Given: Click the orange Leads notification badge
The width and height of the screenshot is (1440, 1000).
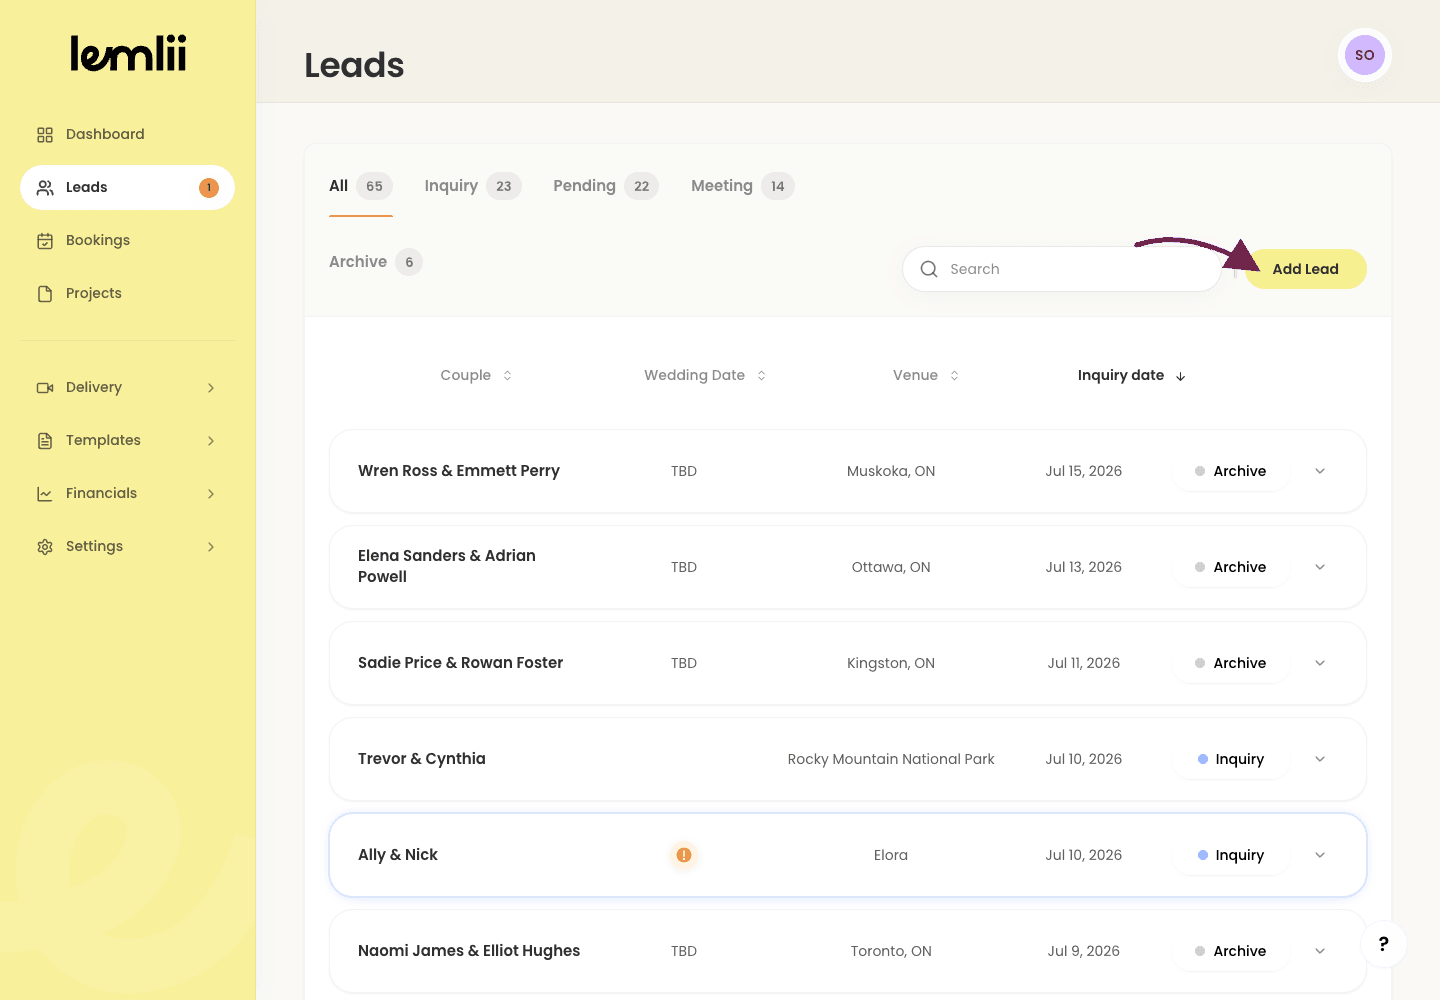Looking at the screenshot, I should point(209,188).
